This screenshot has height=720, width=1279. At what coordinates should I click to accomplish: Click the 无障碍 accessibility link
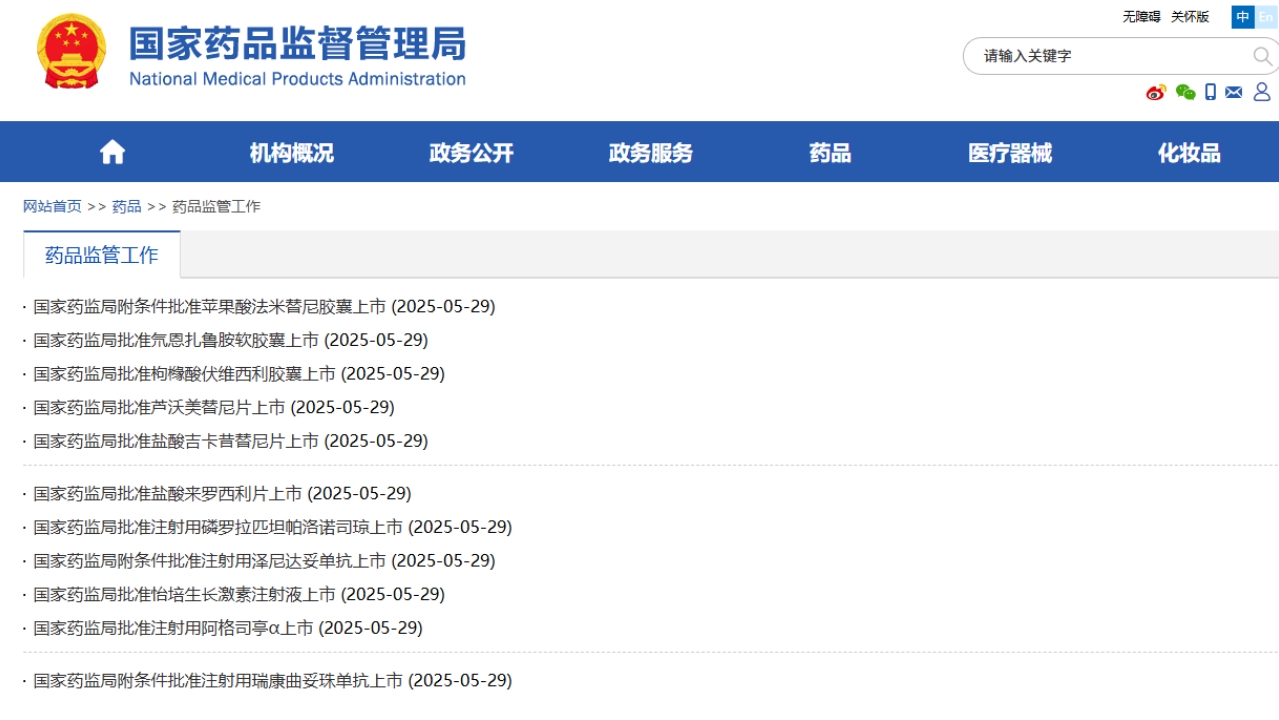click(x=1141, y=17)
